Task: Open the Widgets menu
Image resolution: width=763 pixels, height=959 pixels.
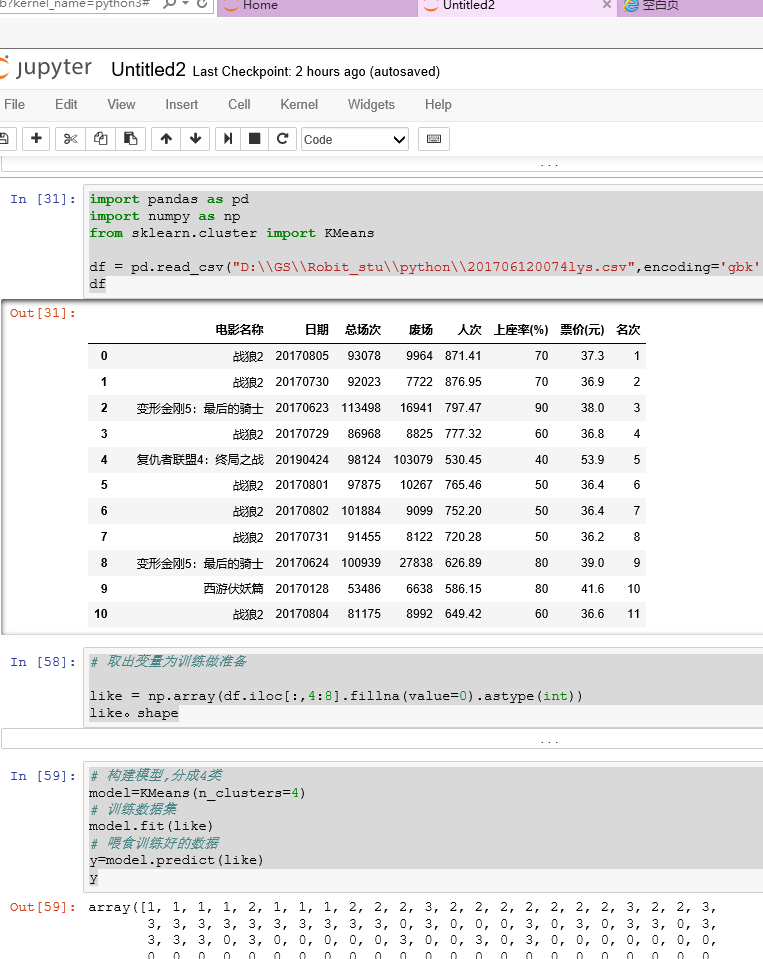Action: click(371, 105)
